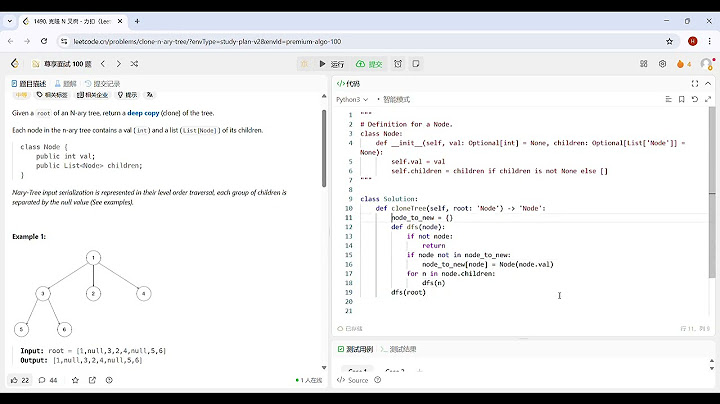Go to the next problem arrow

coord(118,64)
